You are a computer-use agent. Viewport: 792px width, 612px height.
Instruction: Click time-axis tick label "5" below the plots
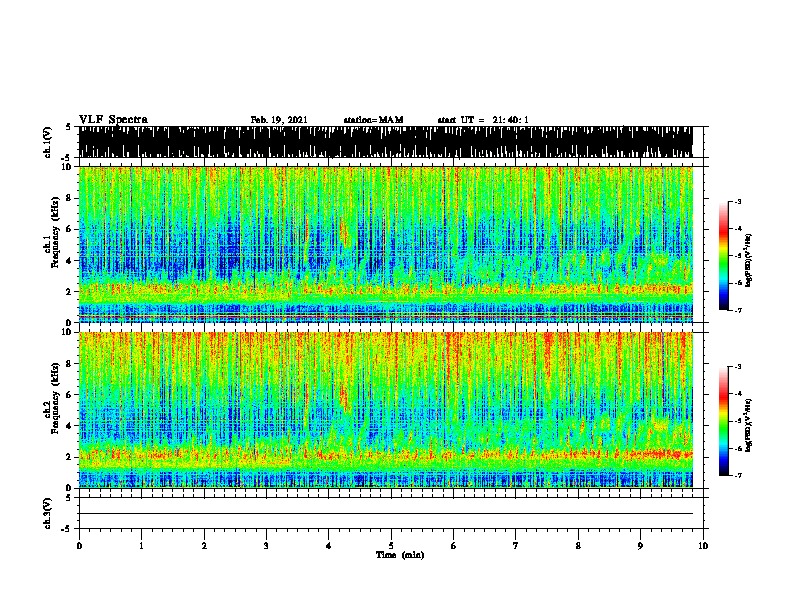pyautogui.click(x=391, y=546)
